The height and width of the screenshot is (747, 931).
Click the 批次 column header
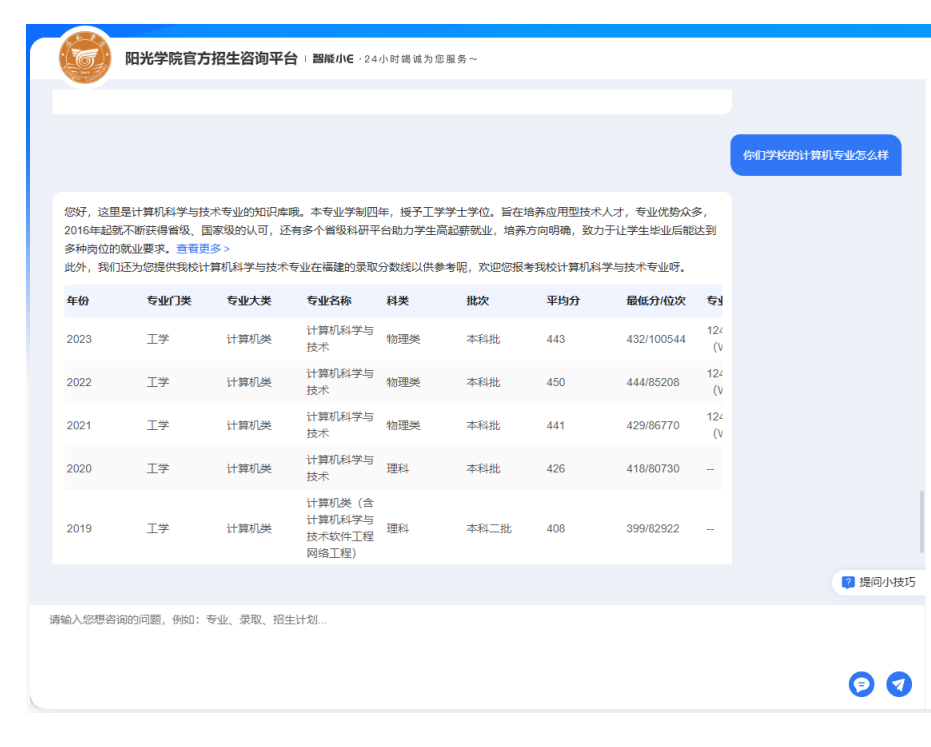[x=478, y=301]
